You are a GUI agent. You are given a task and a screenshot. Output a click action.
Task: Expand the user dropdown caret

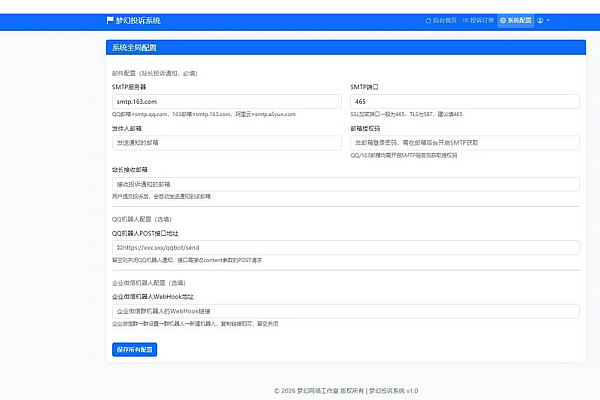(548, 20)
